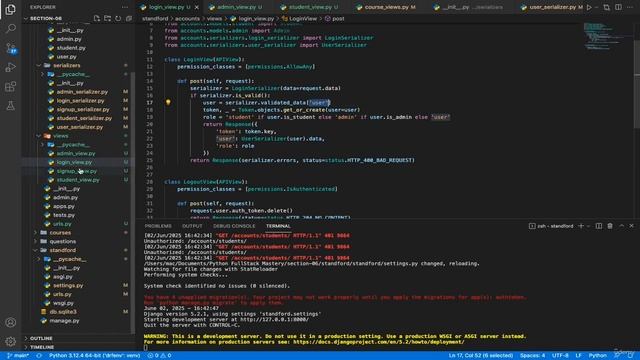640x360 pixels.
Task: Open the Source Control view
Action: point(11,48)
